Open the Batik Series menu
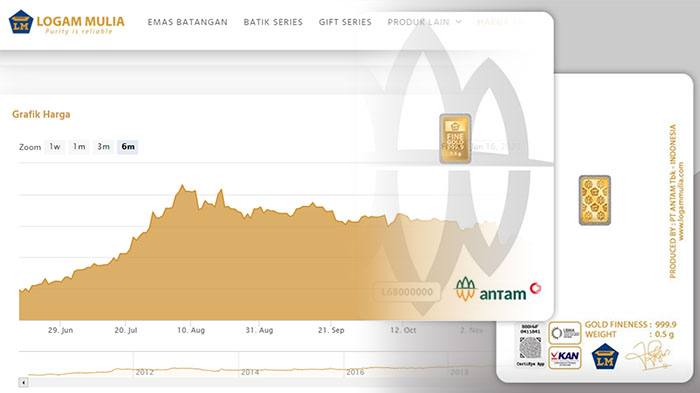Image resolution: width=700 pixels, height=393 pixels. 273,22
